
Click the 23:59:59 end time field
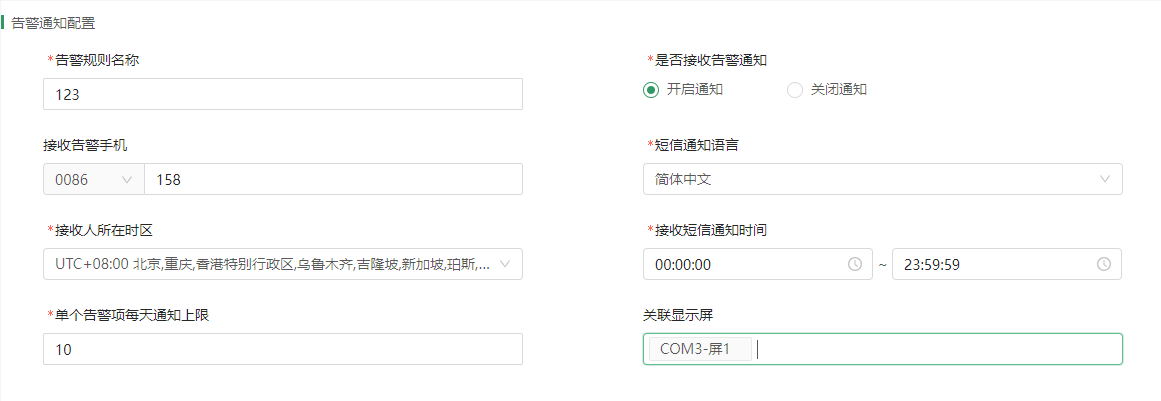pyautogui.click(x=1007, y=264)
